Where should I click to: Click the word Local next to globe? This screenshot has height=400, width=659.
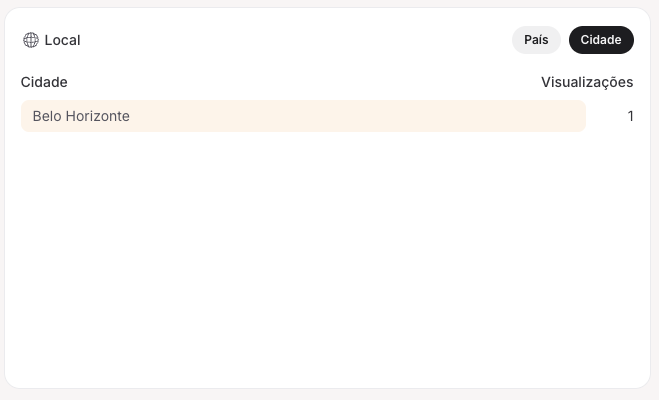(62, 40)
